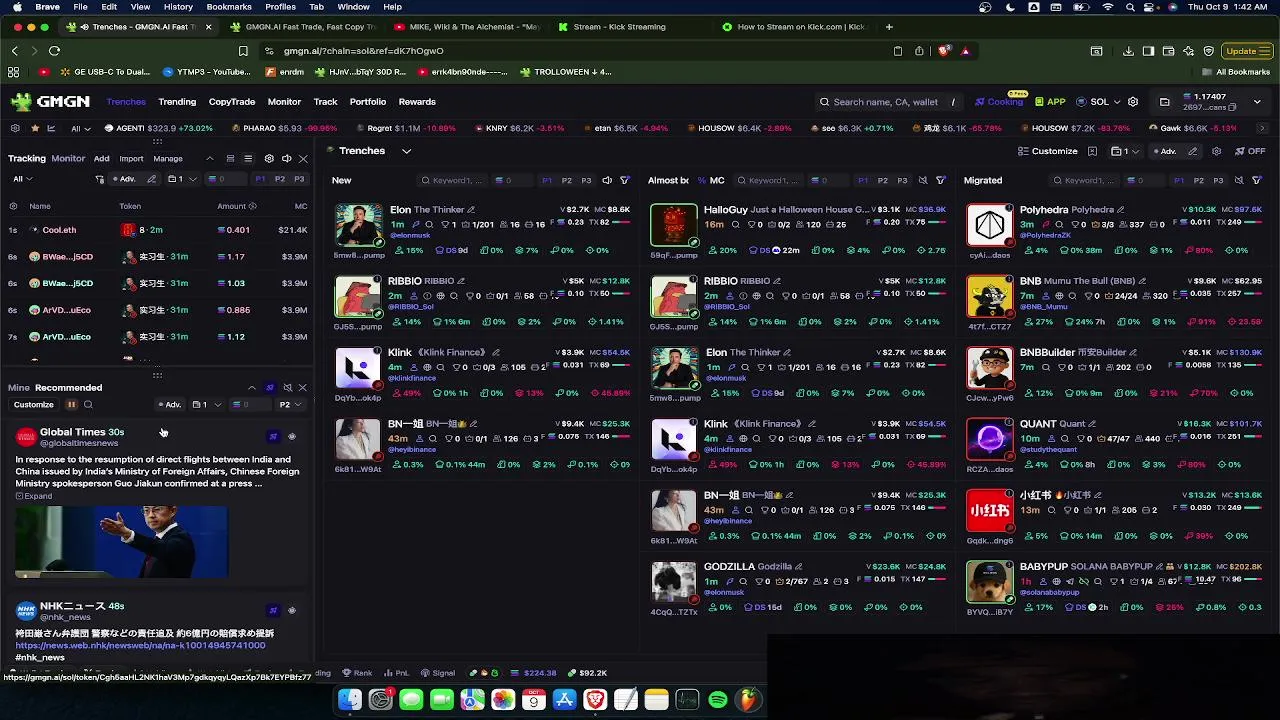Expand the Global Times post text
The height and width of the screenshot is (720, 1280).
click(x=34, y=496)
